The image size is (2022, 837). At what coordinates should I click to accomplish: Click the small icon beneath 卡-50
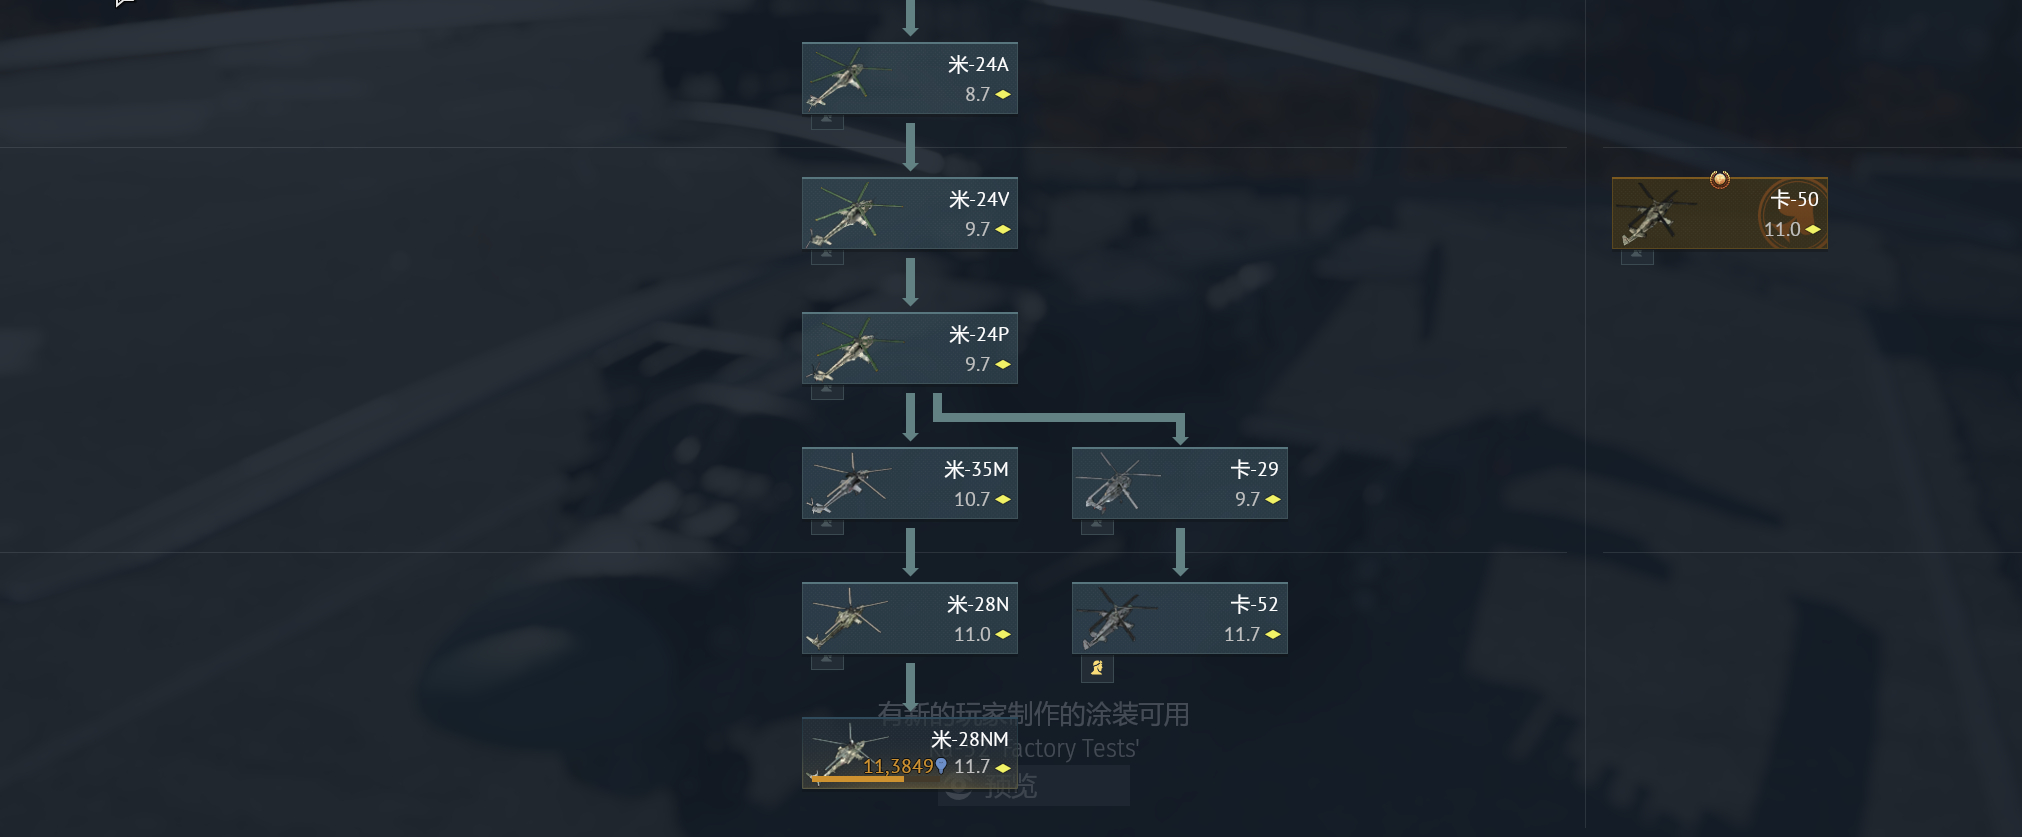tap(1637, 256)
